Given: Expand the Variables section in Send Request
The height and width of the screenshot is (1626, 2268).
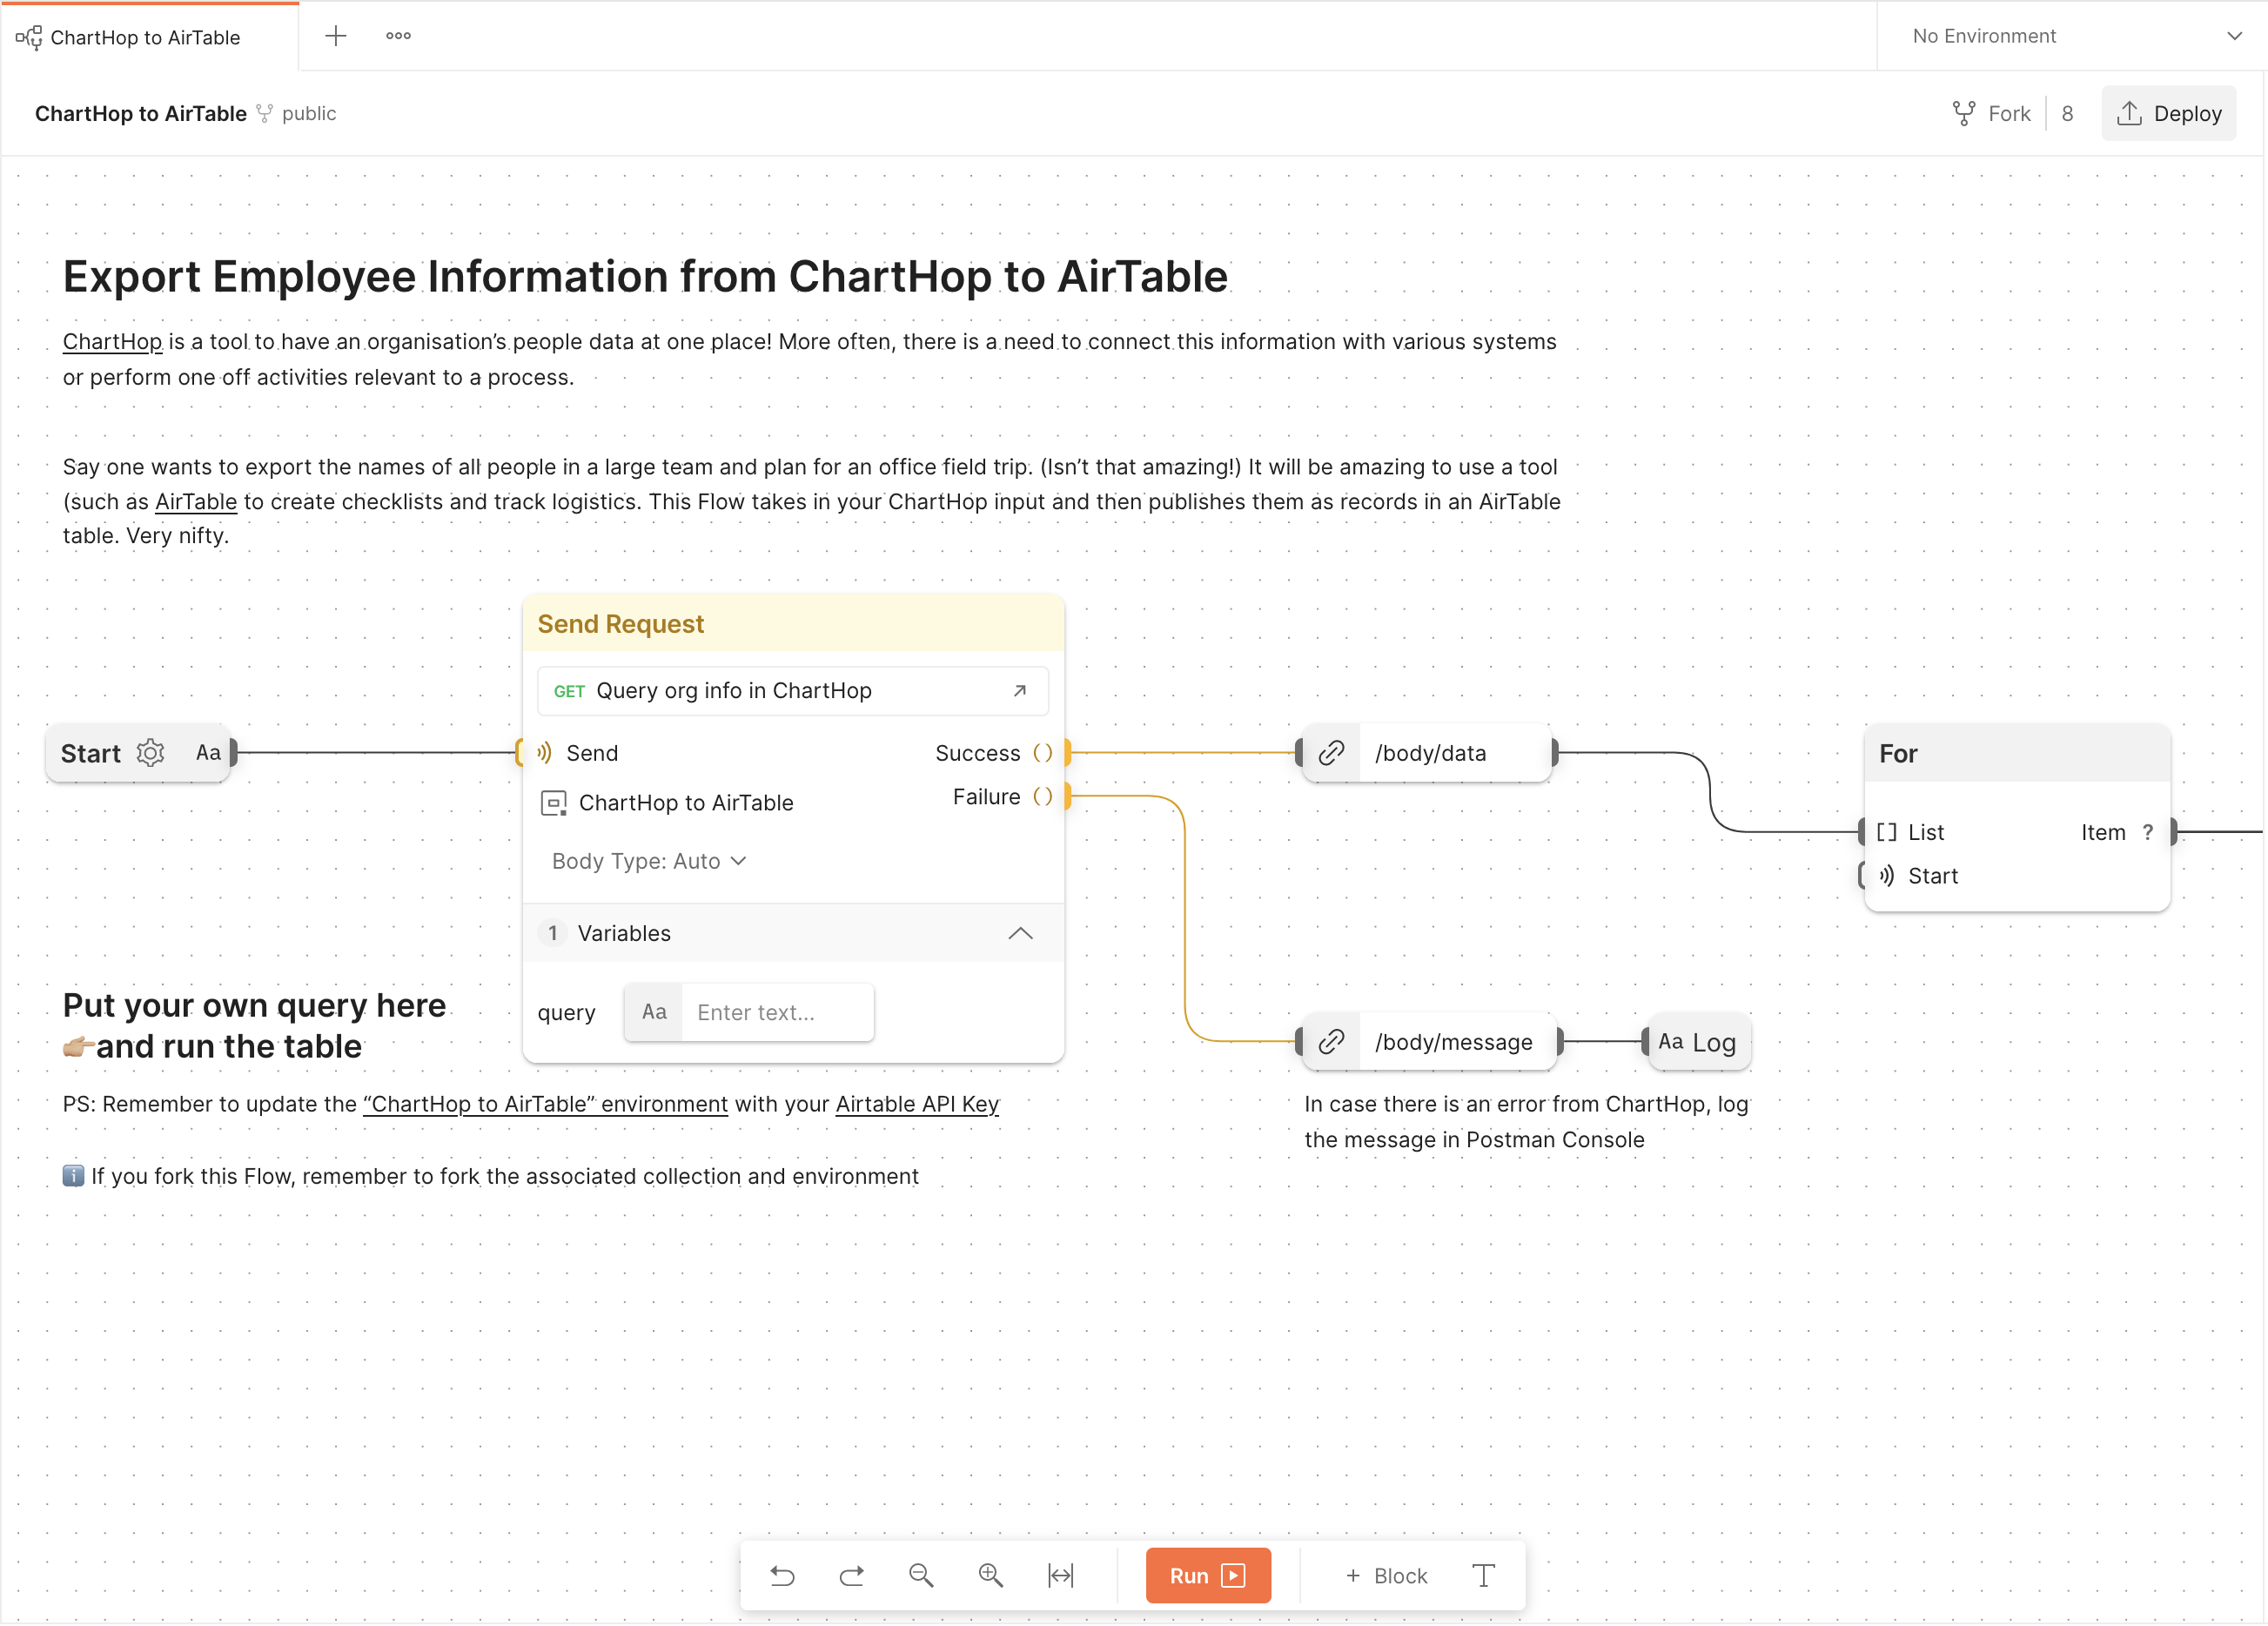Looking at the screenshot, I should pos(1021,932).
